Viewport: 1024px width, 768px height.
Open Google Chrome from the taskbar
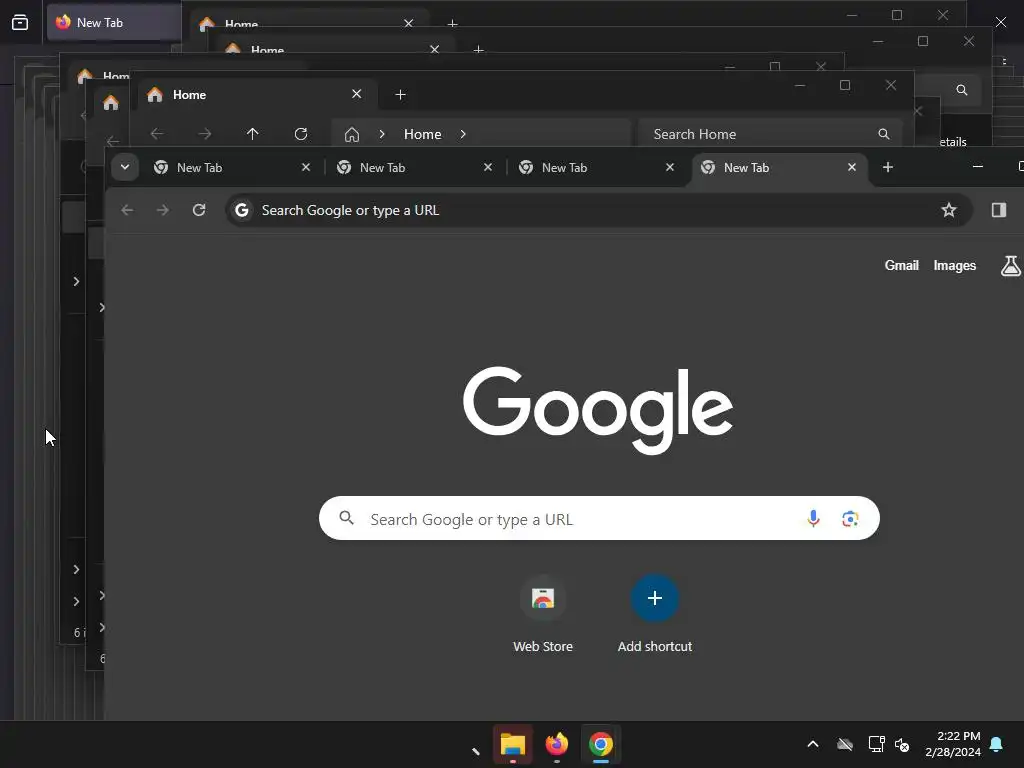[601, 744]
